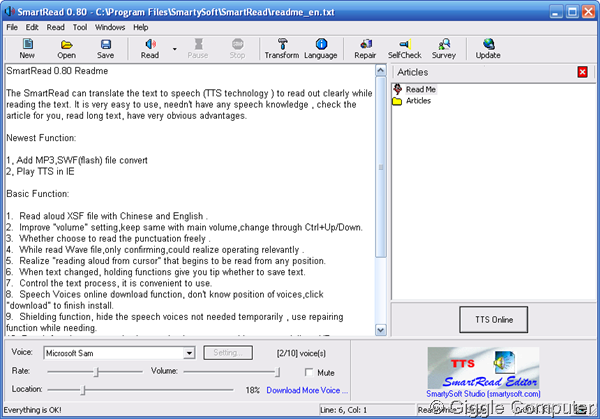Adjust the Volume slider thumb
Screen dimensions: 600x419
pyautogui.click(x=278, y=372)
